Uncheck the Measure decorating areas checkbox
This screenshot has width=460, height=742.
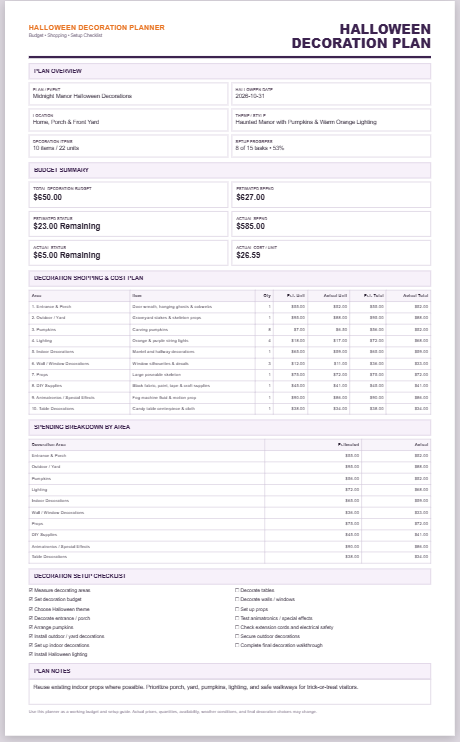[31, 590]
